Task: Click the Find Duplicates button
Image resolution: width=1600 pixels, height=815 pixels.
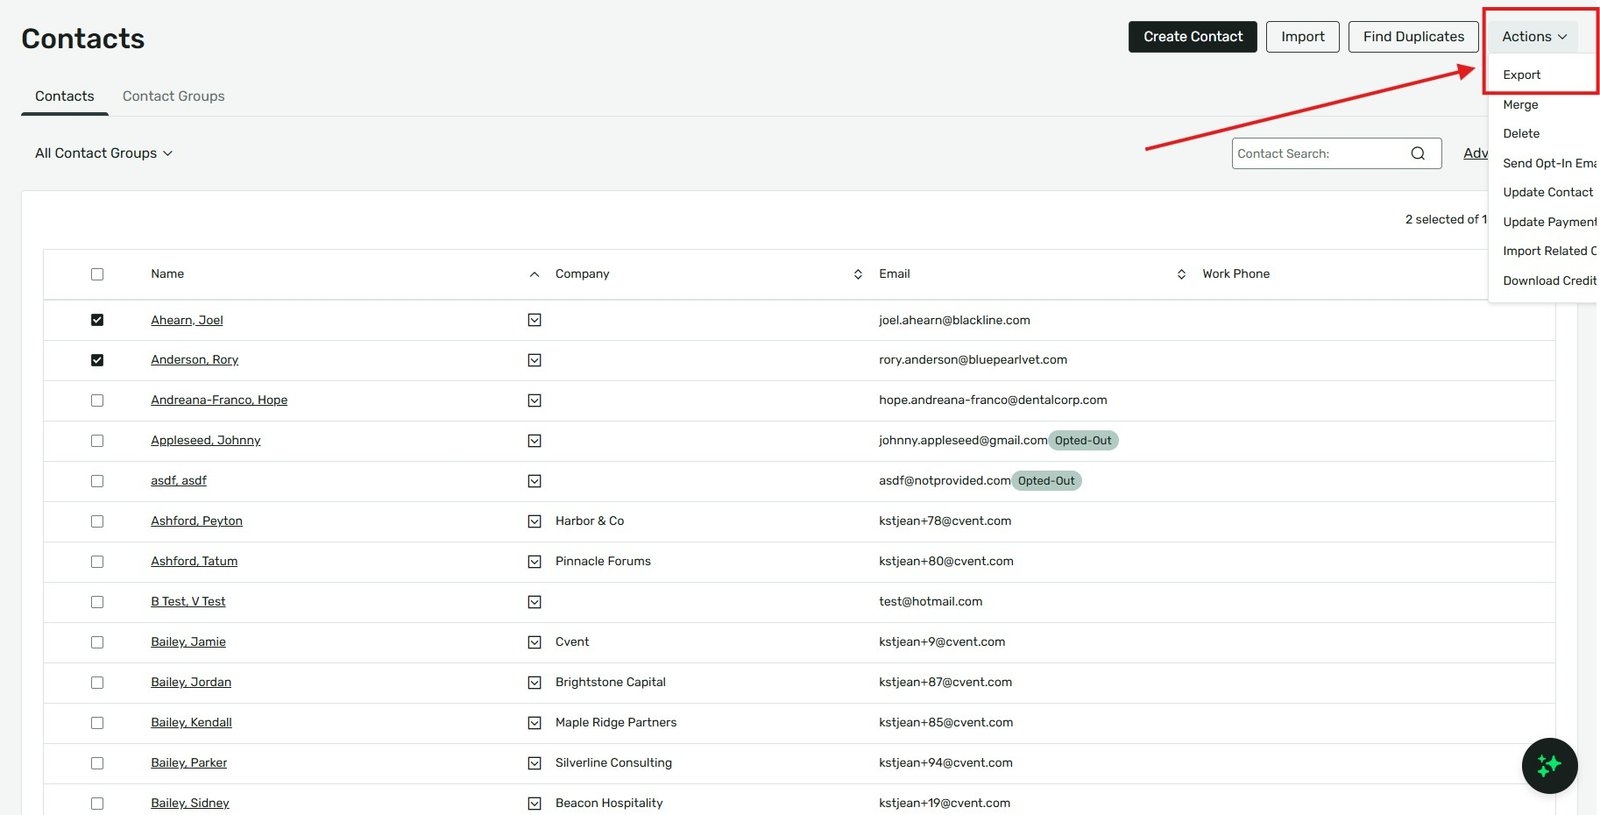Action: pyautogui.click(x=1413, y=37)
